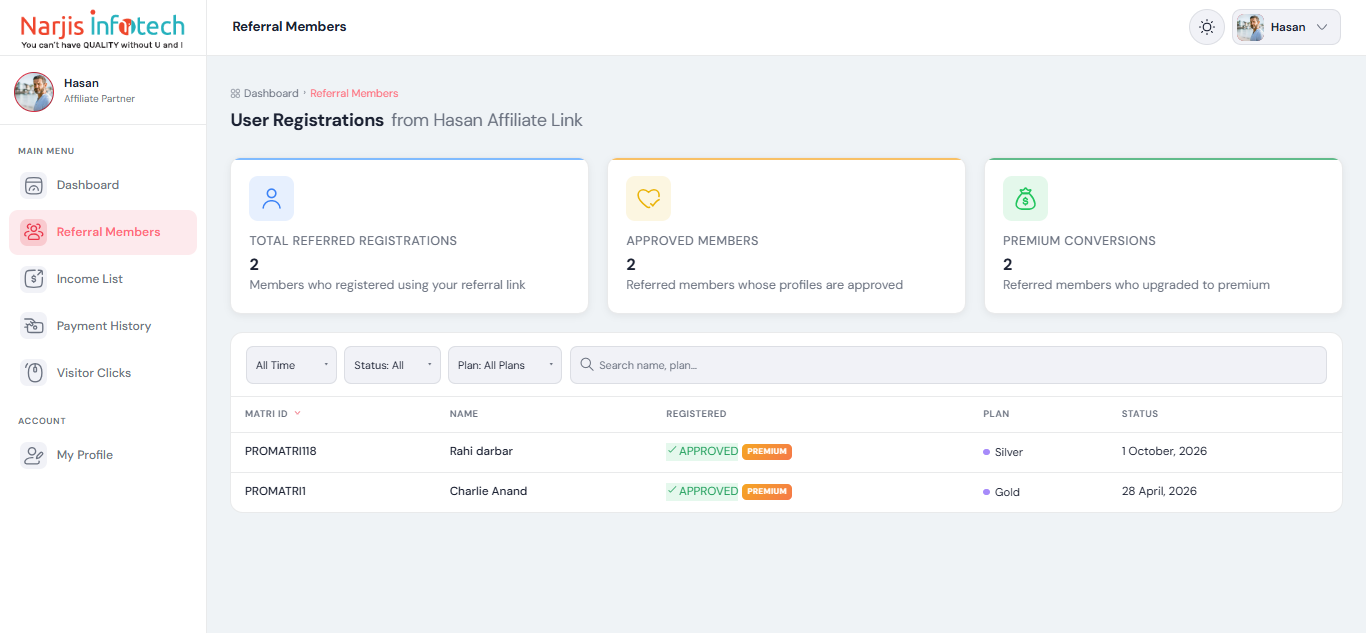Click the NAME column header
The image size is (1366, 633).
(x=464, y=414)
